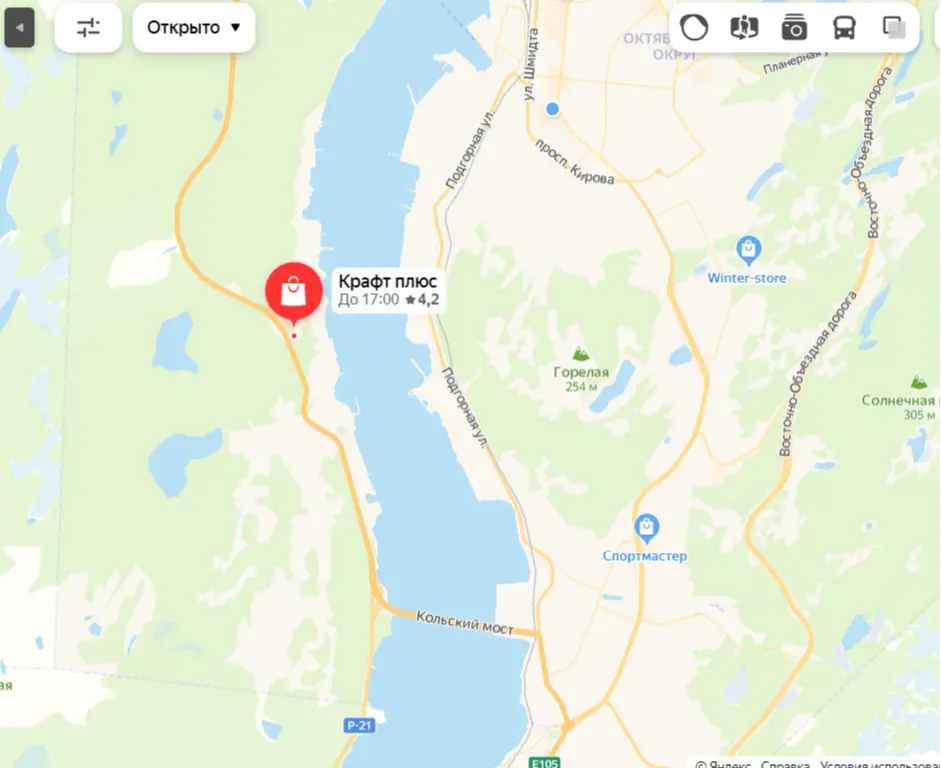
Task: Click the blue current location dot
Action: click(552, 109)
